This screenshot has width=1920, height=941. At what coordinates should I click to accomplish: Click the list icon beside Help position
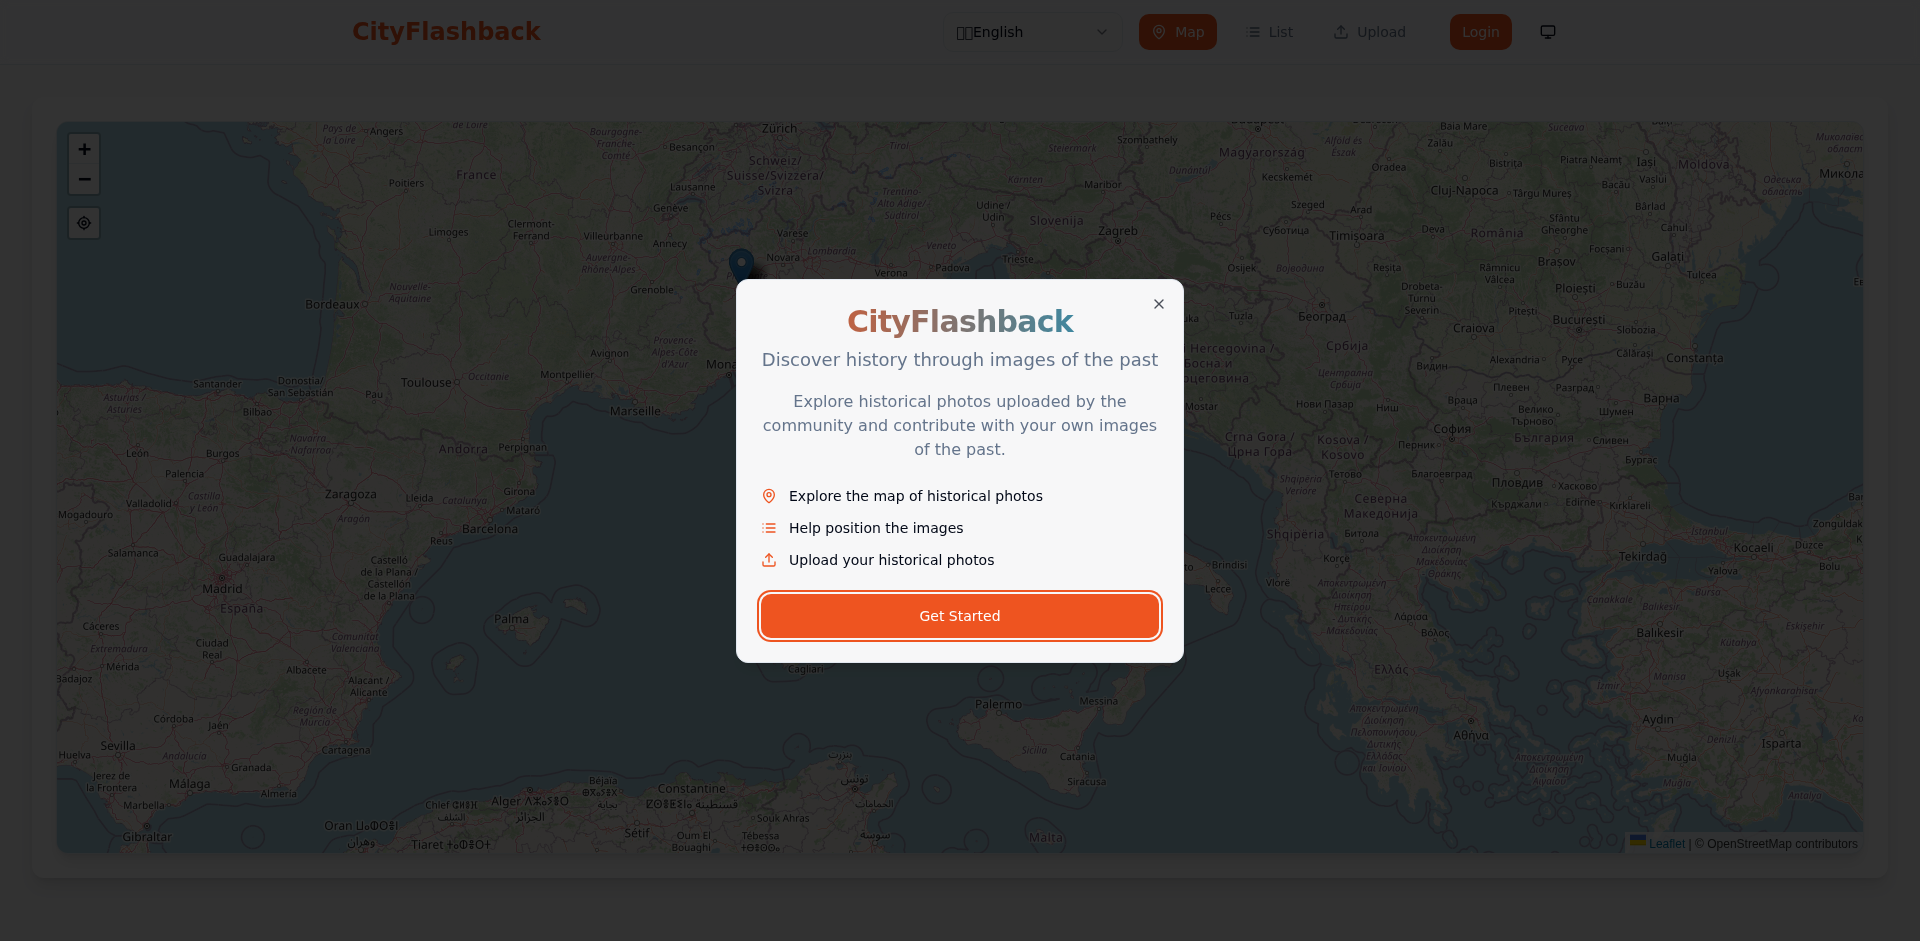[769, 528]
